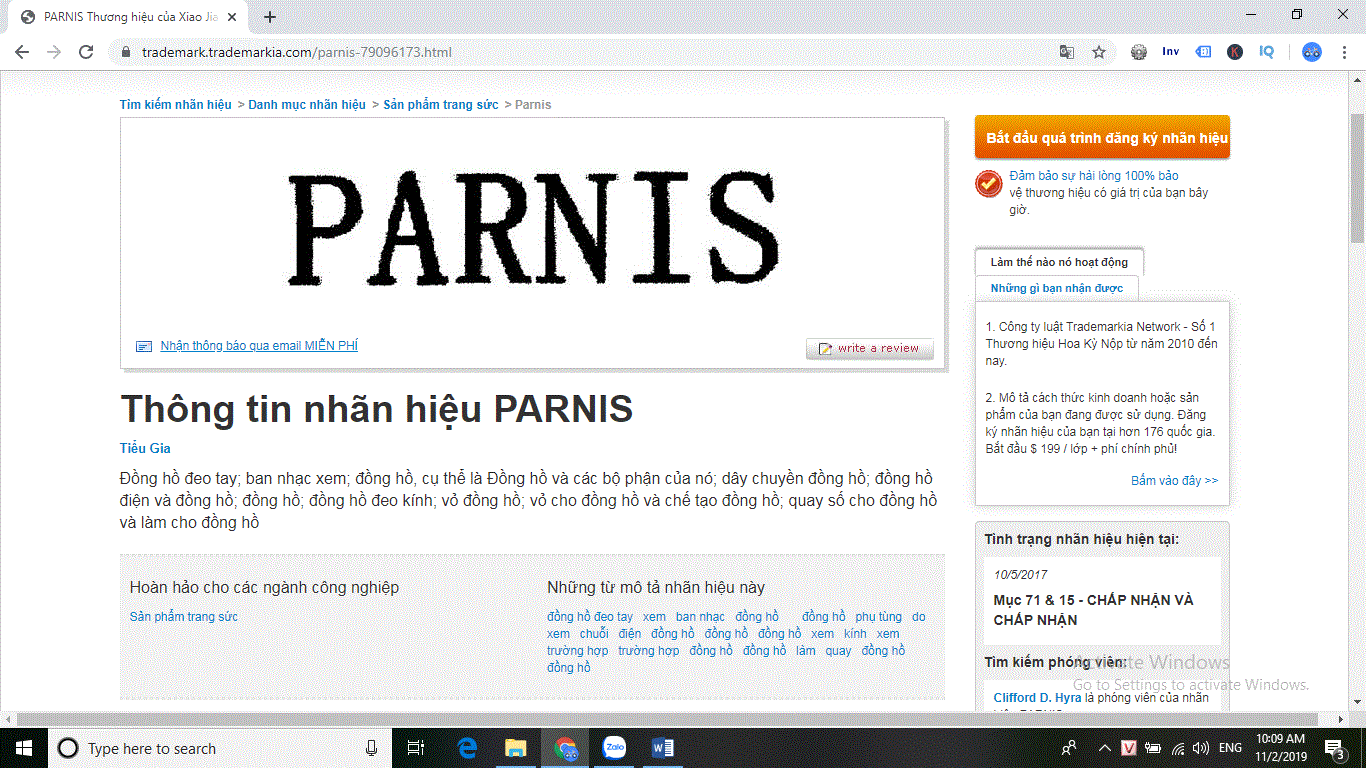Open Wi-Fi network settings icon
Image resolution: width=1366 pixels, height=768 pixels.
1178,748
